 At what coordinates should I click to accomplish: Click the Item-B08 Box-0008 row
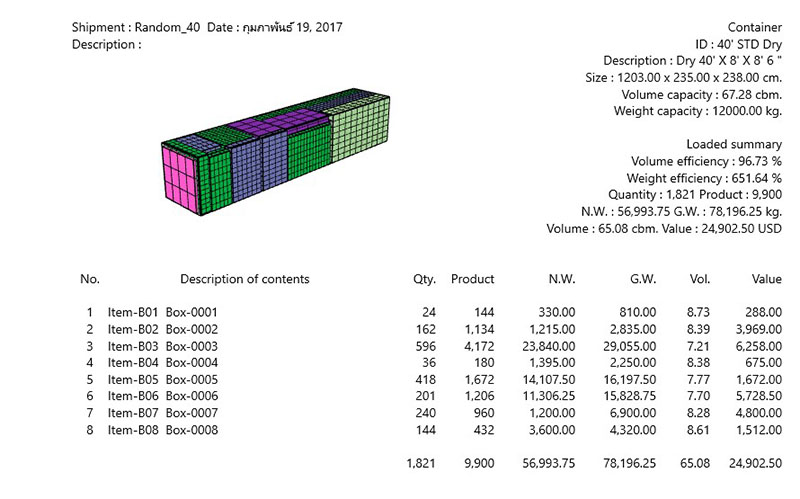click(x=430, y=430)
